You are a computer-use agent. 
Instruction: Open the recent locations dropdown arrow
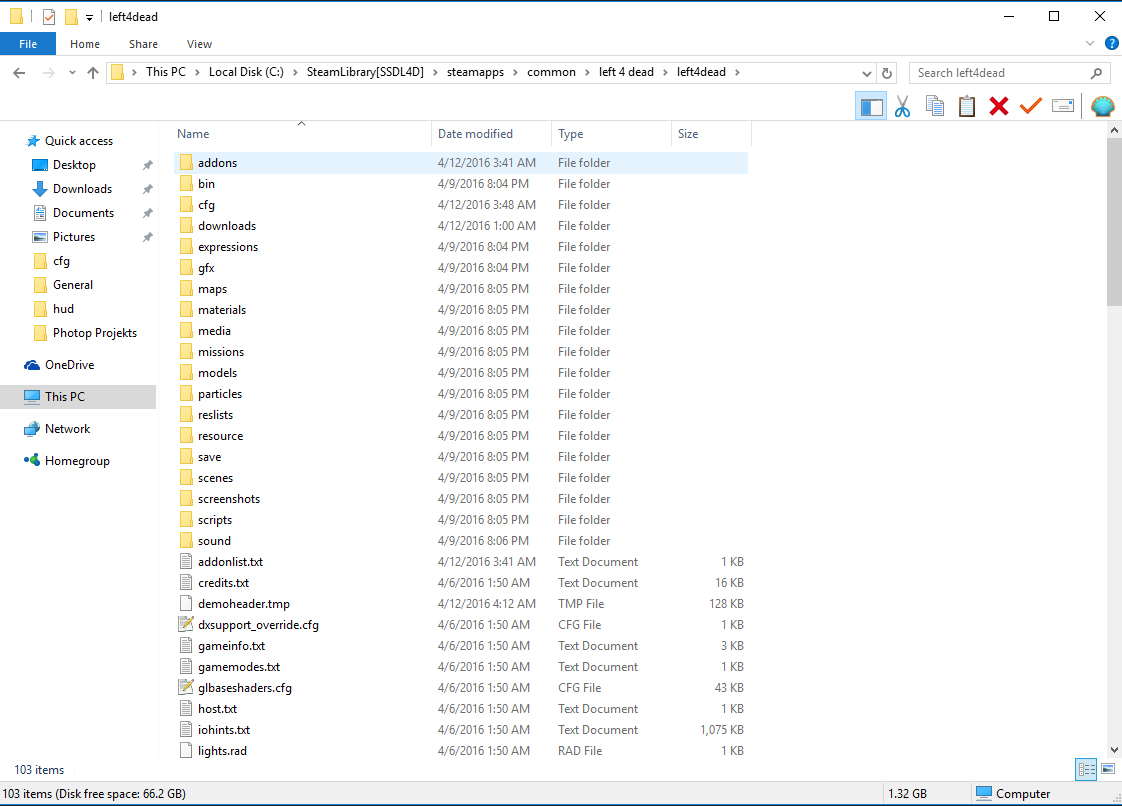coord(72,73)
